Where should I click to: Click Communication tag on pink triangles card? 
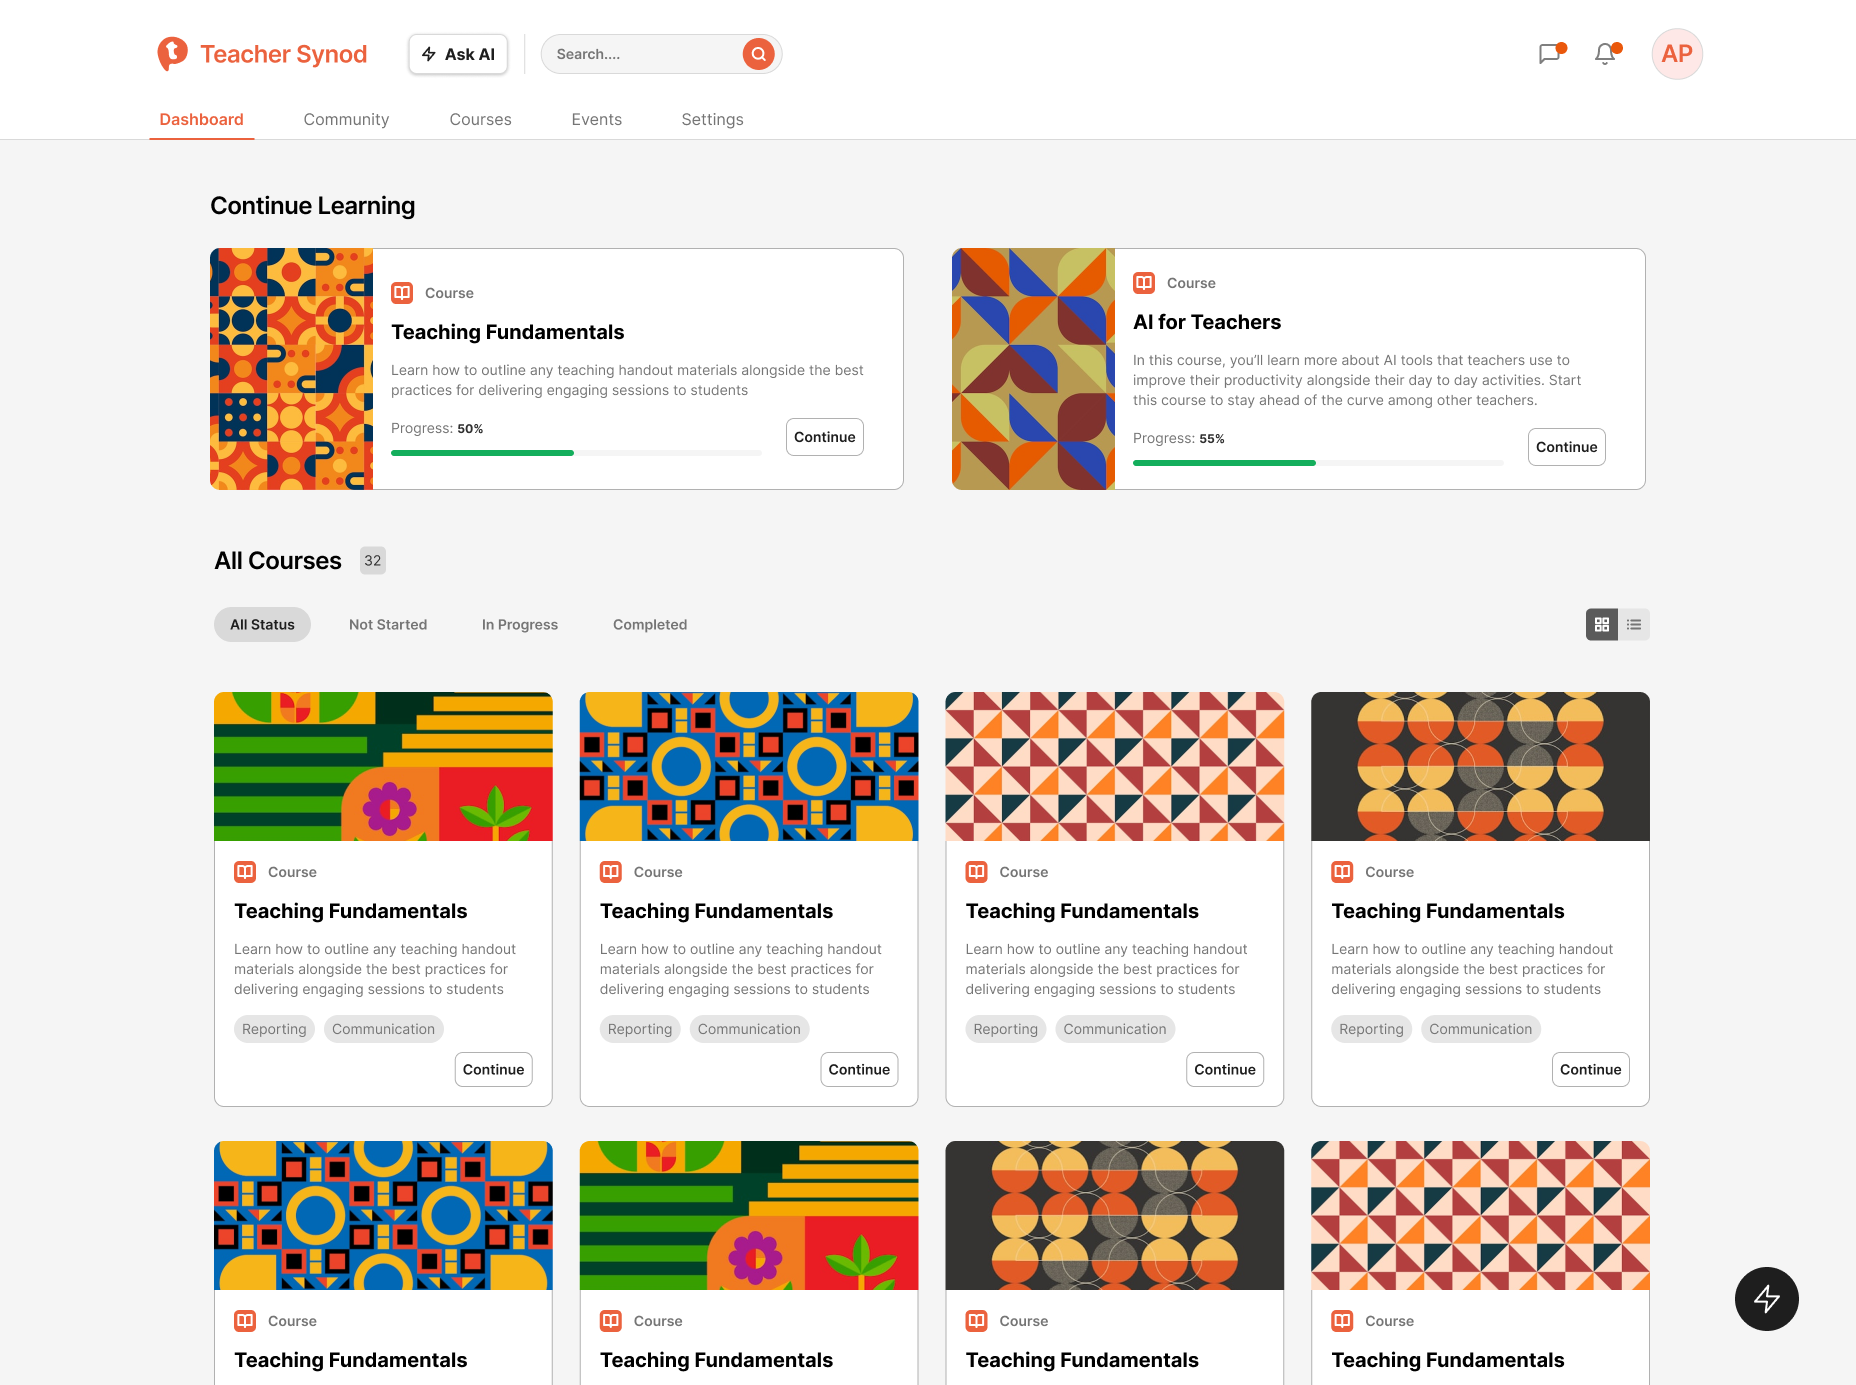click(1115, 1029)
